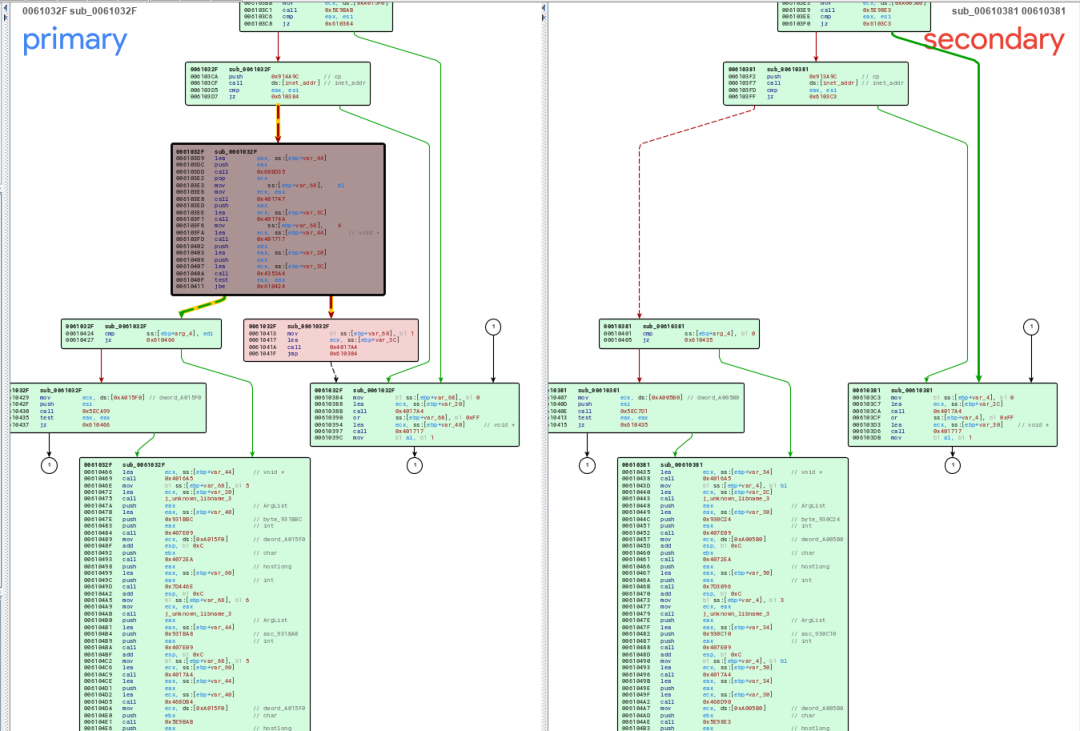Image resolution: width=1080 pixels, height=731 pixels.
Task: Click circle connector below secondary block 00610407
Action: (587, 464)
